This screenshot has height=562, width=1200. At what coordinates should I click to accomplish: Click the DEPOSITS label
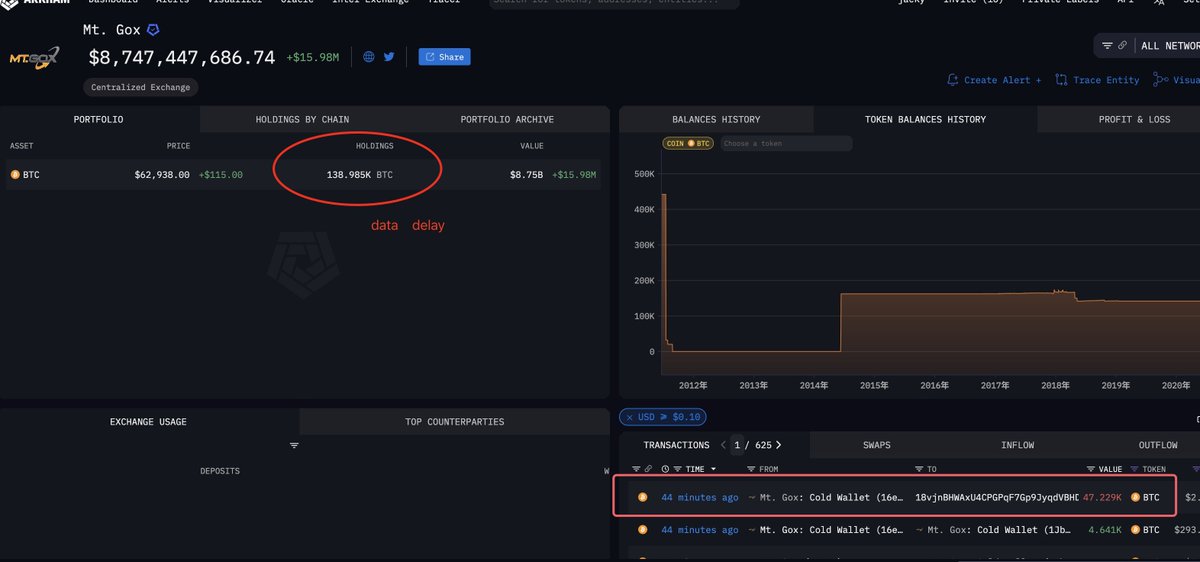[220, 471]
